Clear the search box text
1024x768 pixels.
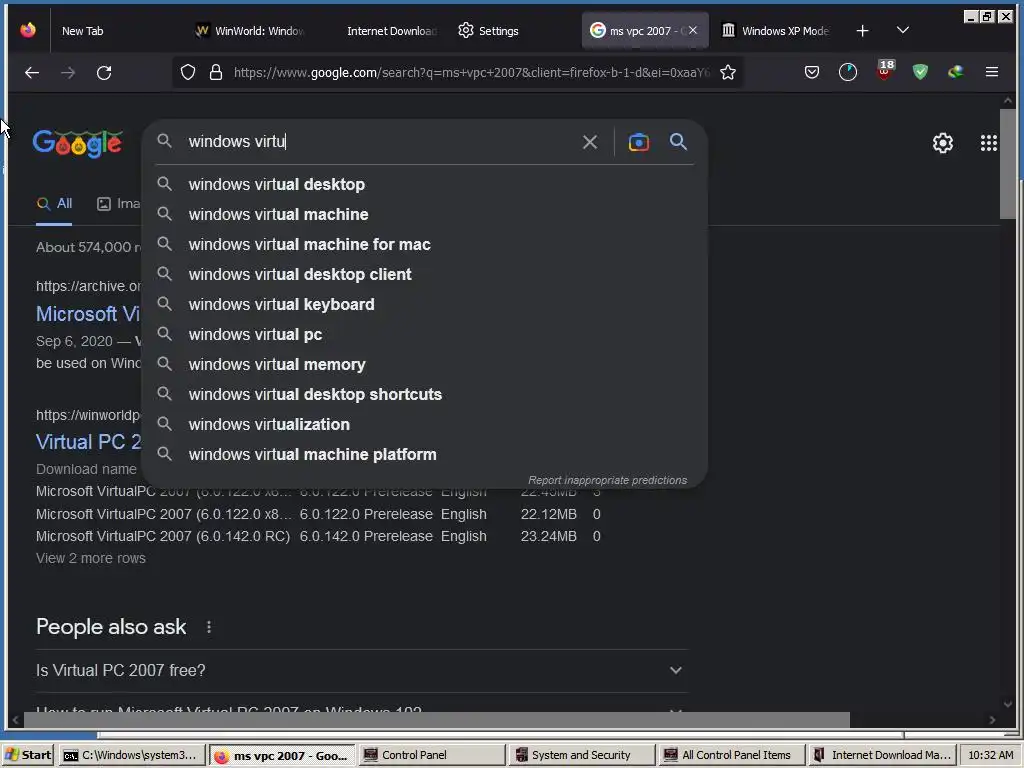click(x=590, y=142)
